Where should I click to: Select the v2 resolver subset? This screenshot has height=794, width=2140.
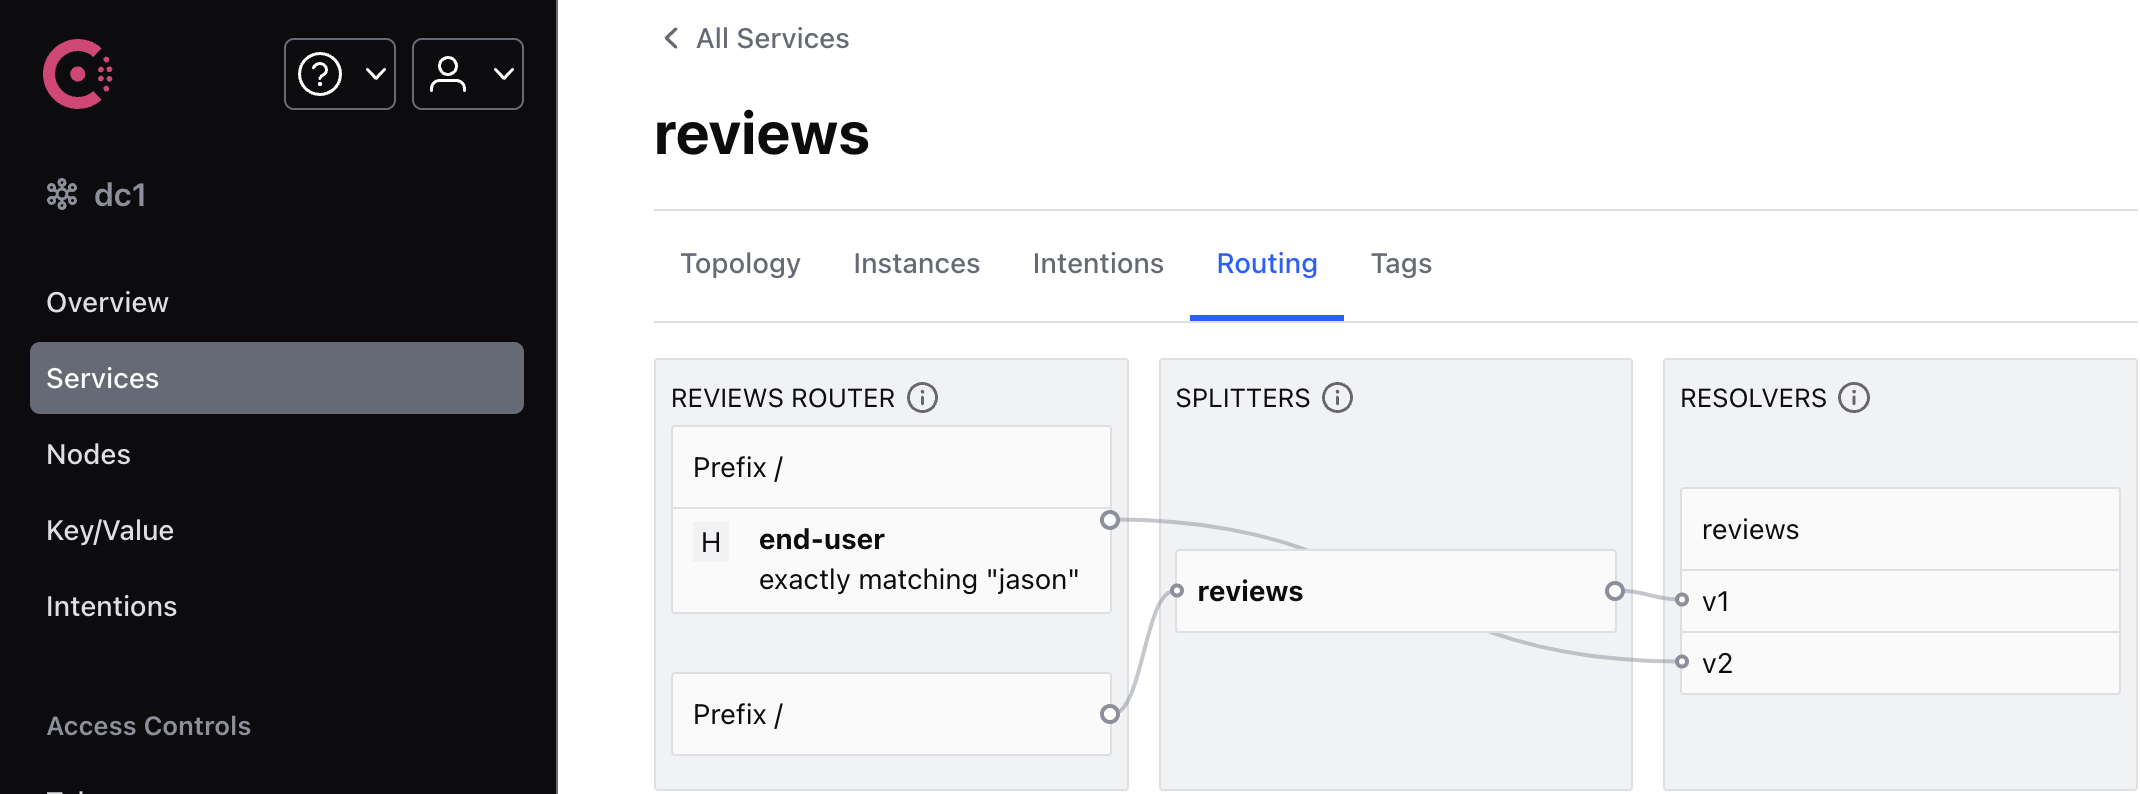click(x=1900, y=663)
